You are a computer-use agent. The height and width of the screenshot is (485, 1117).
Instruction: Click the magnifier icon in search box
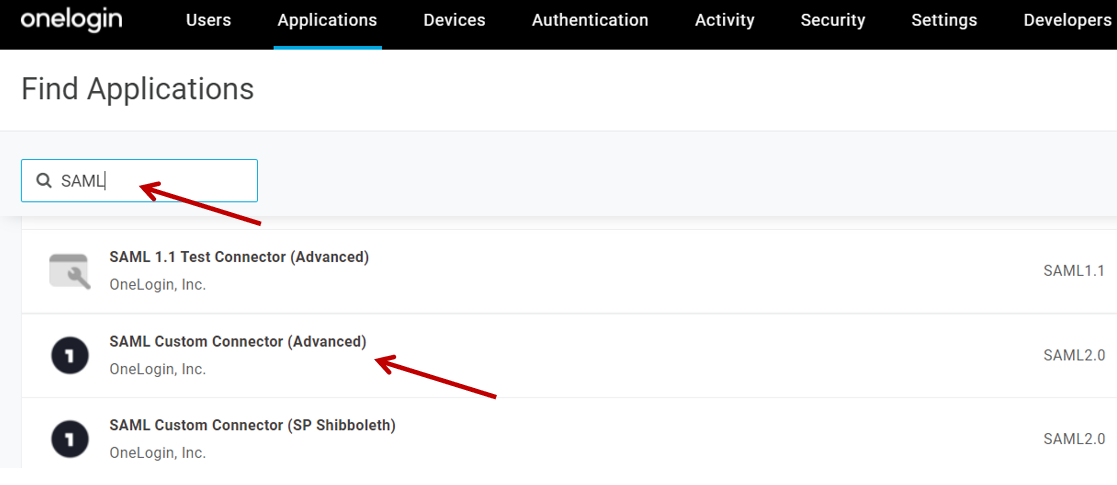pyautogui.click(x=44, y=181)
